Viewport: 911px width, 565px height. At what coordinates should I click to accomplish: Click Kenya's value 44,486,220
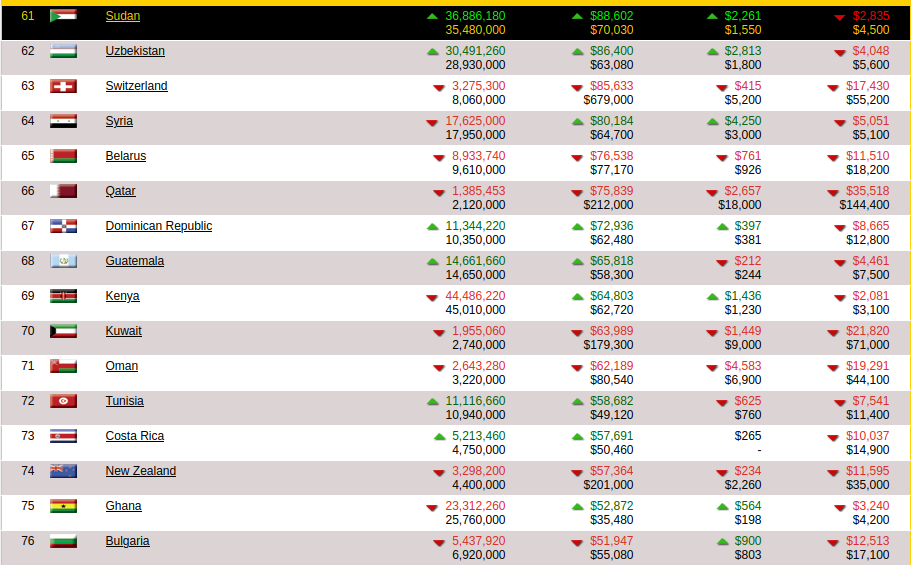pos(475,296)
